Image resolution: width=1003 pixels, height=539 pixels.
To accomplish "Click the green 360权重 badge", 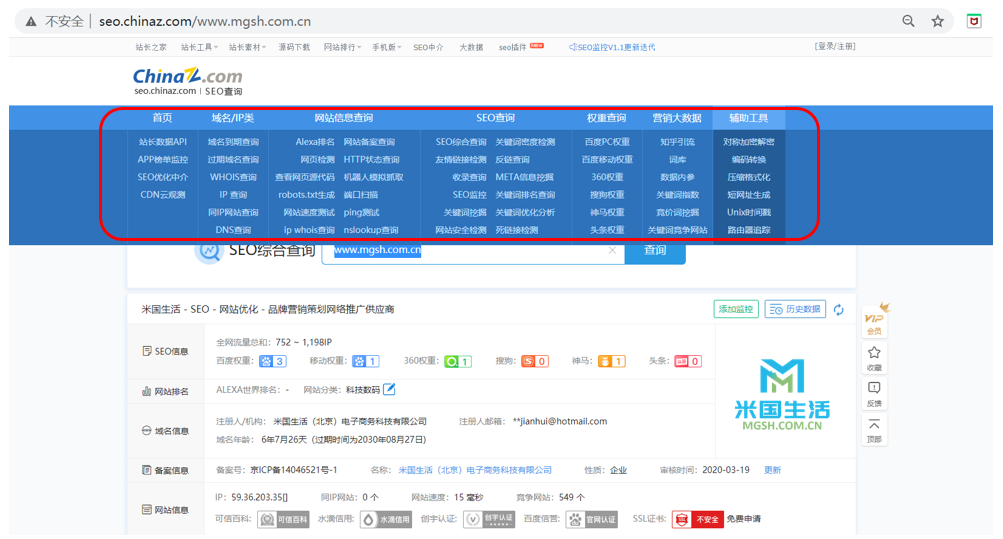I will click(458, 361).
